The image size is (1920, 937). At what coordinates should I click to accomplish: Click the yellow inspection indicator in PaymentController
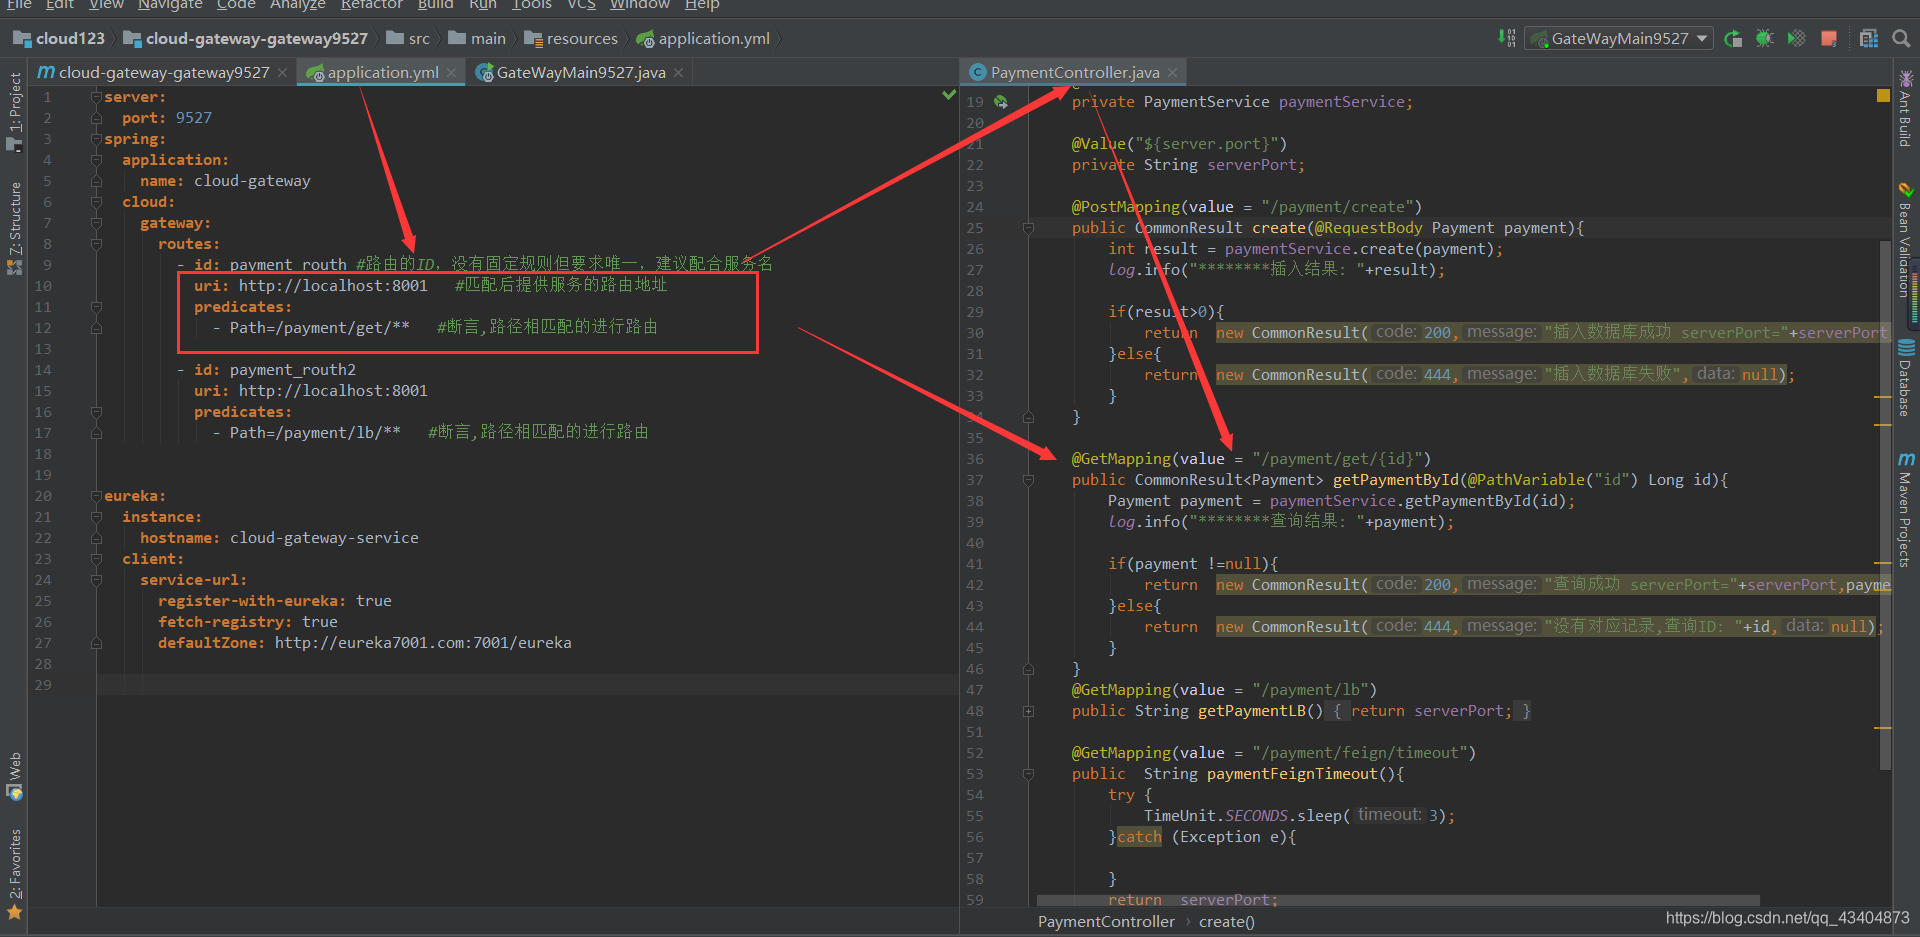(1883, 96)
